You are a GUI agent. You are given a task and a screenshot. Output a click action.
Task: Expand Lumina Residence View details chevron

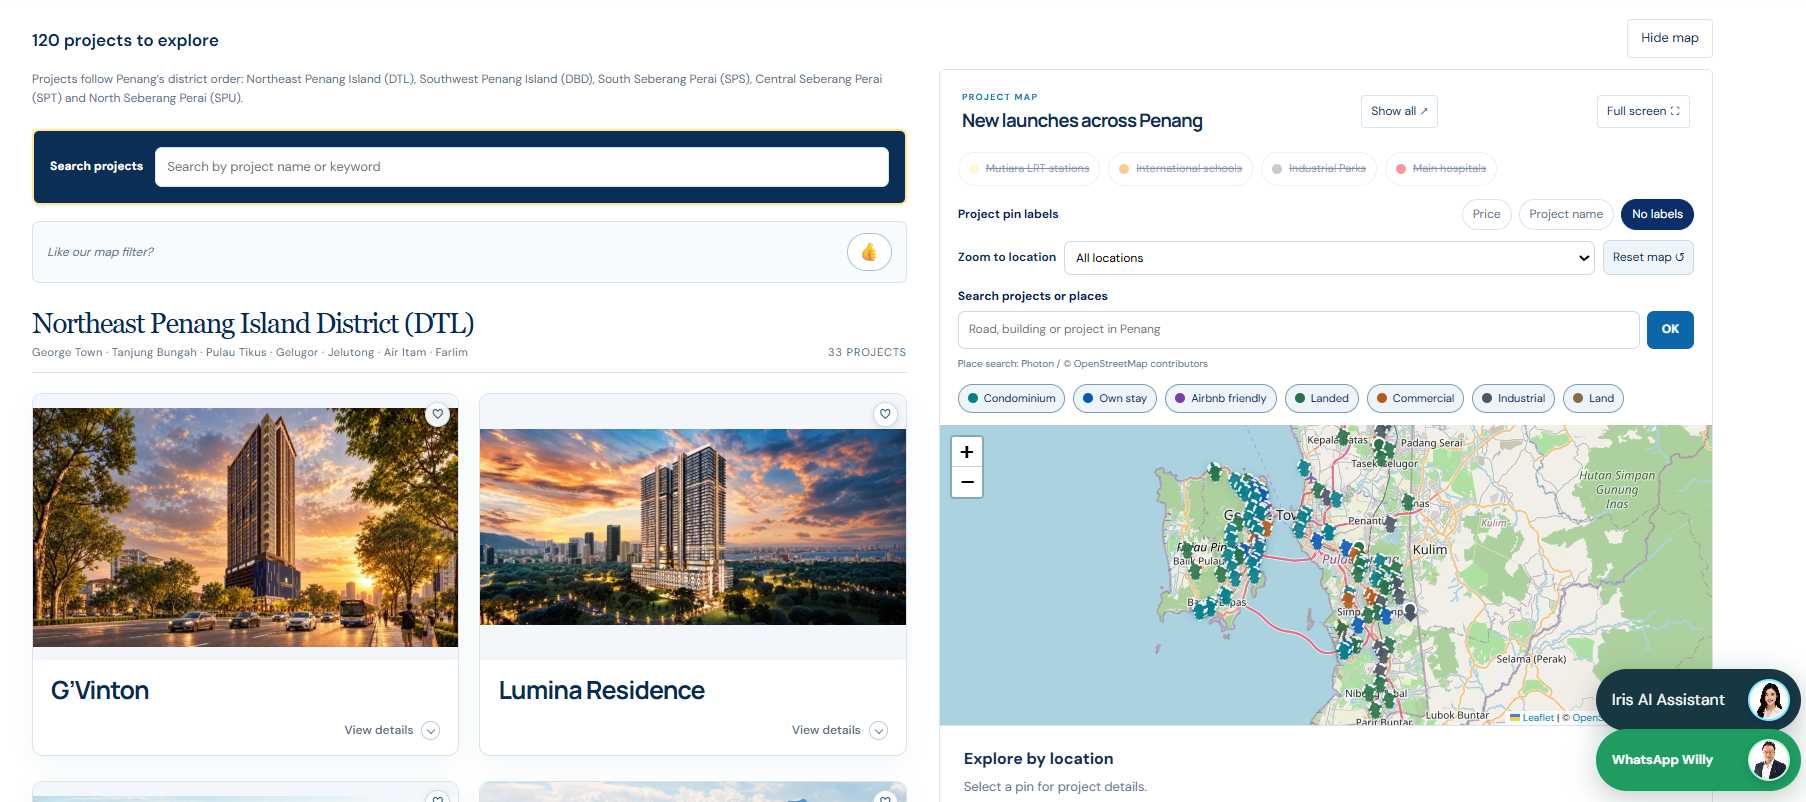[879, 731]
